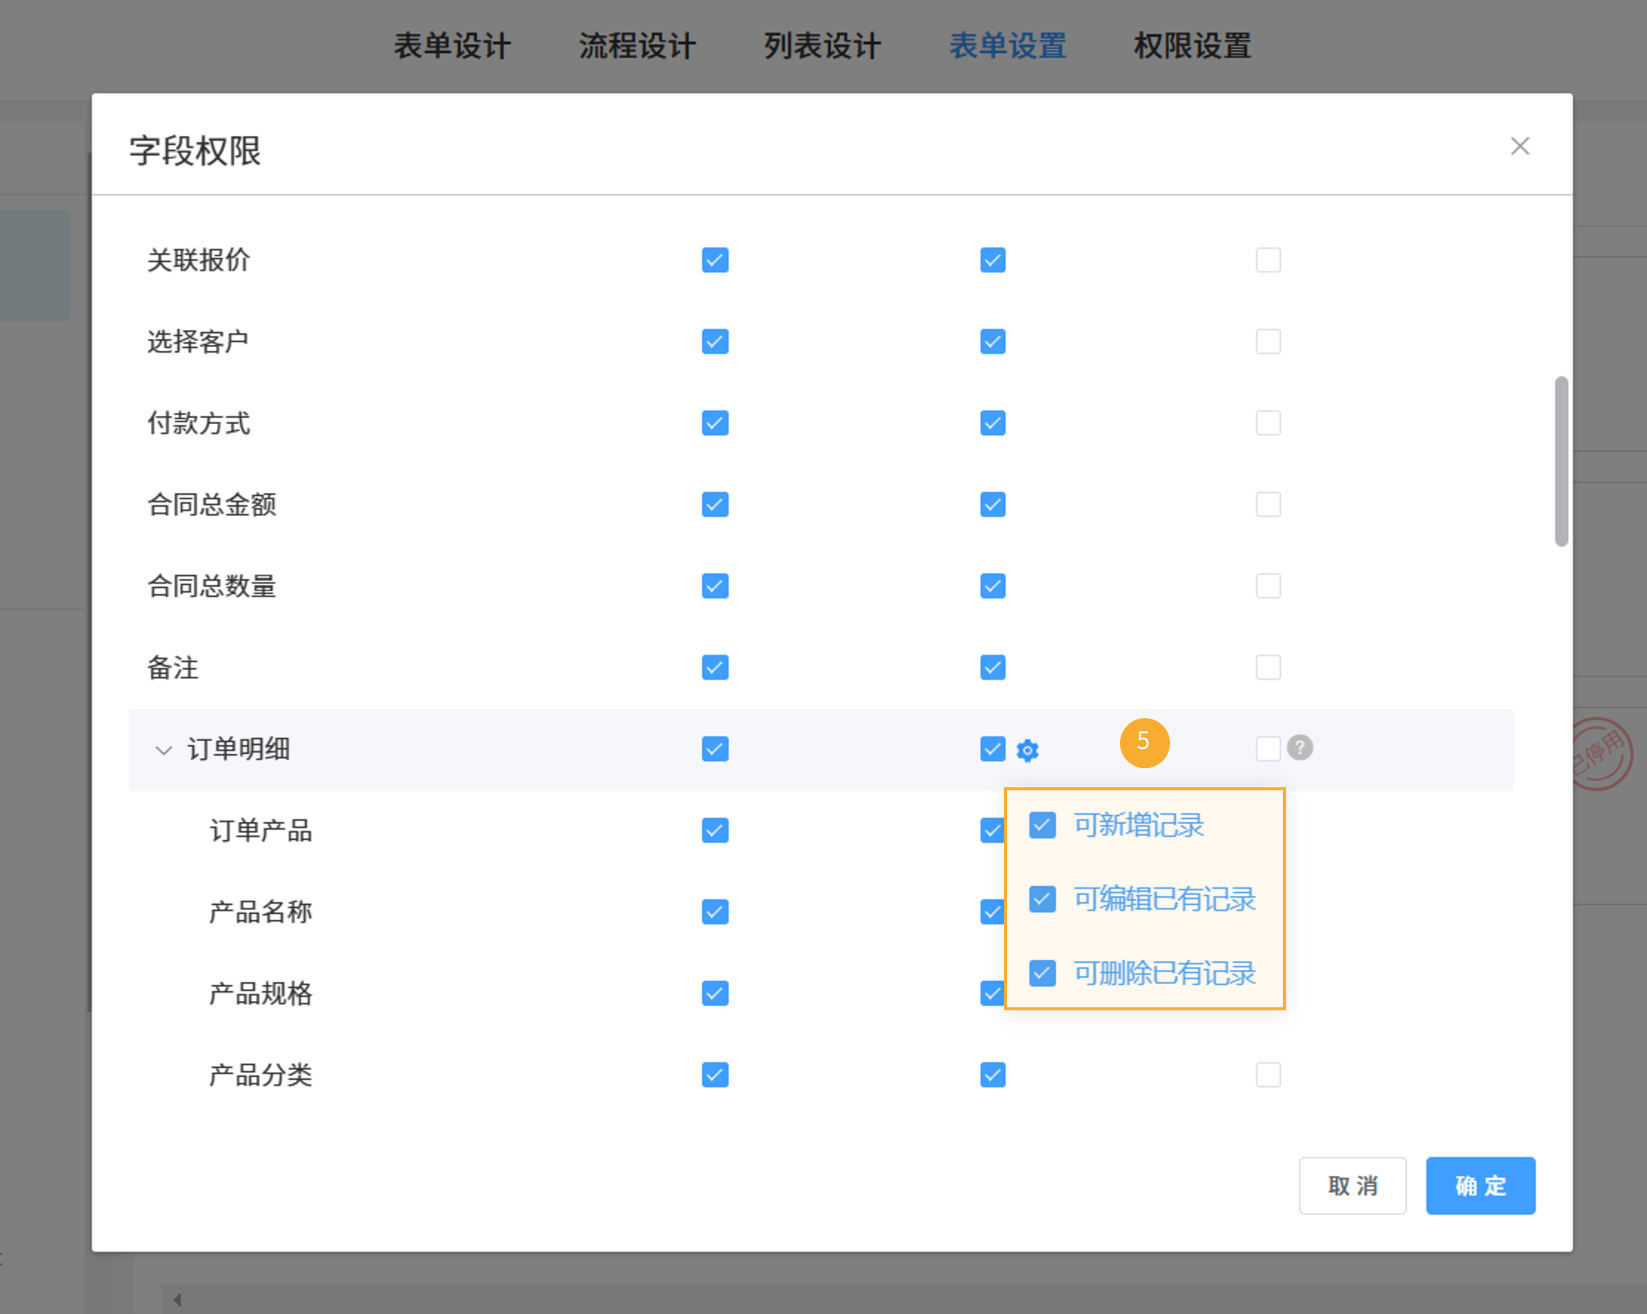The width and height of the screenshot is (1647, 1314).
Task: Click the 选择客户 field label
Action: pos(198,342)
